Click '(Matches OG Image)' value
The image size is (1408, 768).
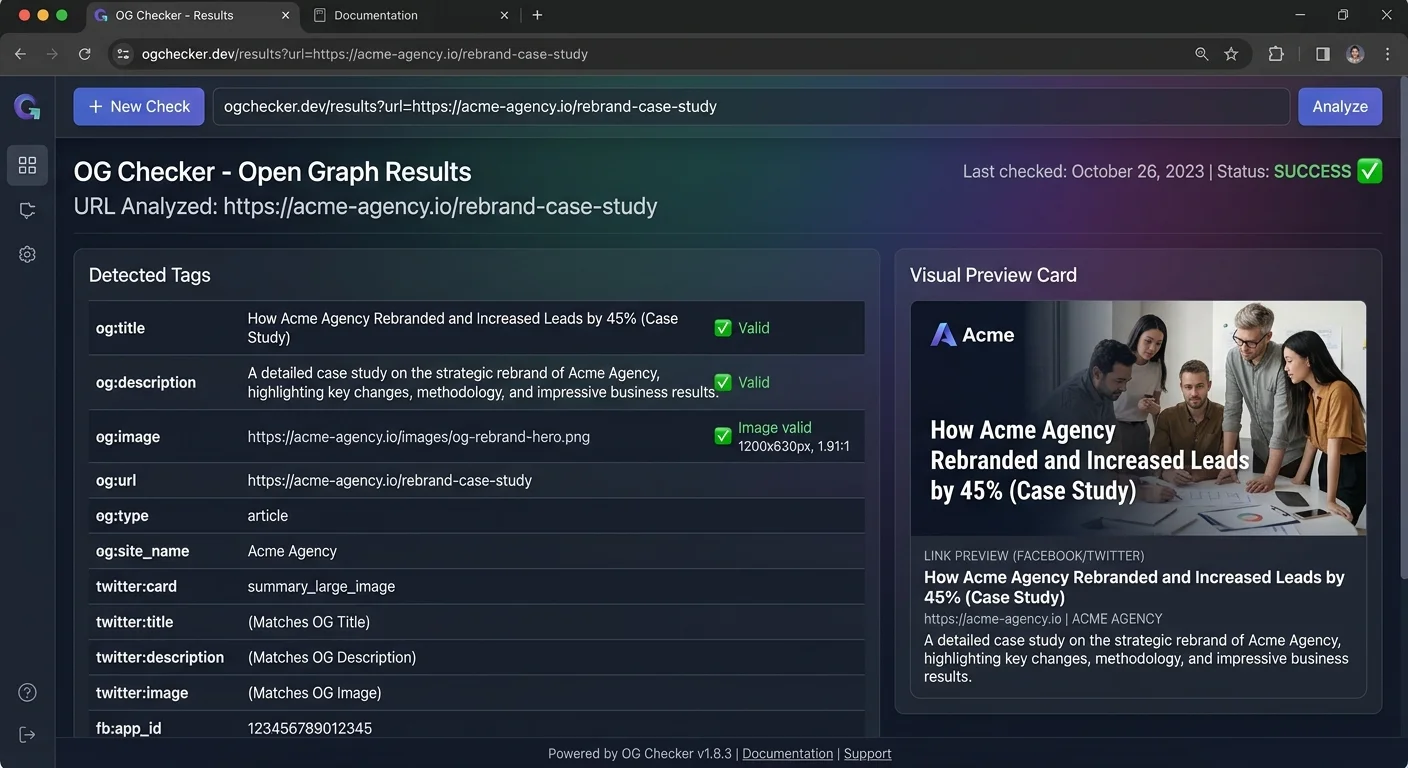(314, 693)
